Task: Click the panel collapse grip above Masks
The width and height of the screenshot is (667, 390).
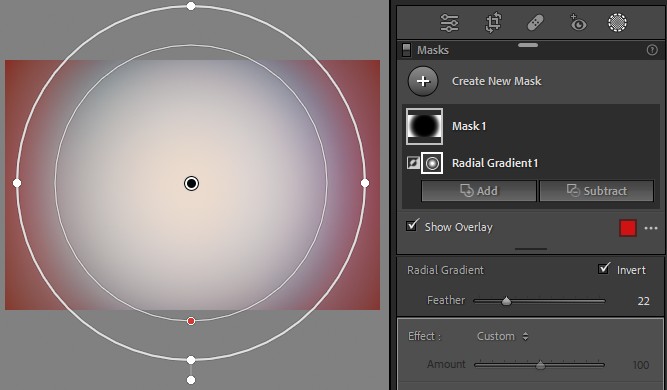Action: click(x=528, y=45)
